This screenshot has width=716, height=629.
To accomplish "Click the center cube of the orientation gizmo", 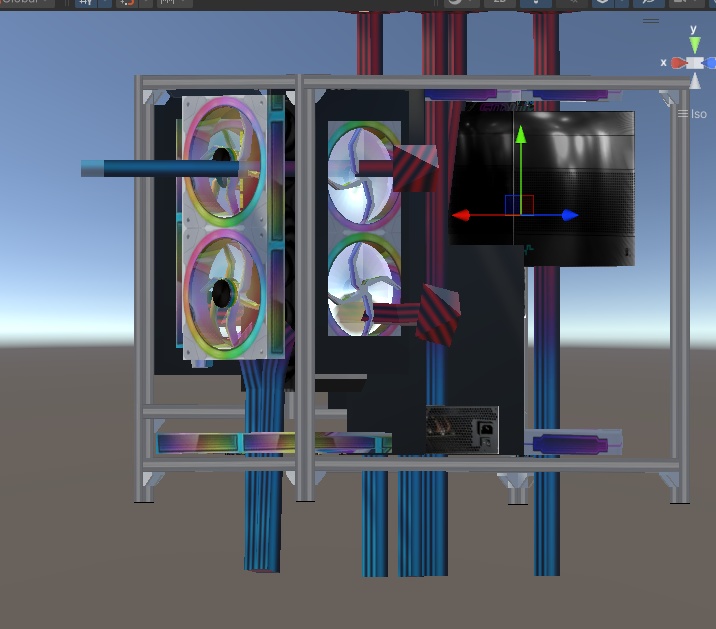I will pos(695,63).
